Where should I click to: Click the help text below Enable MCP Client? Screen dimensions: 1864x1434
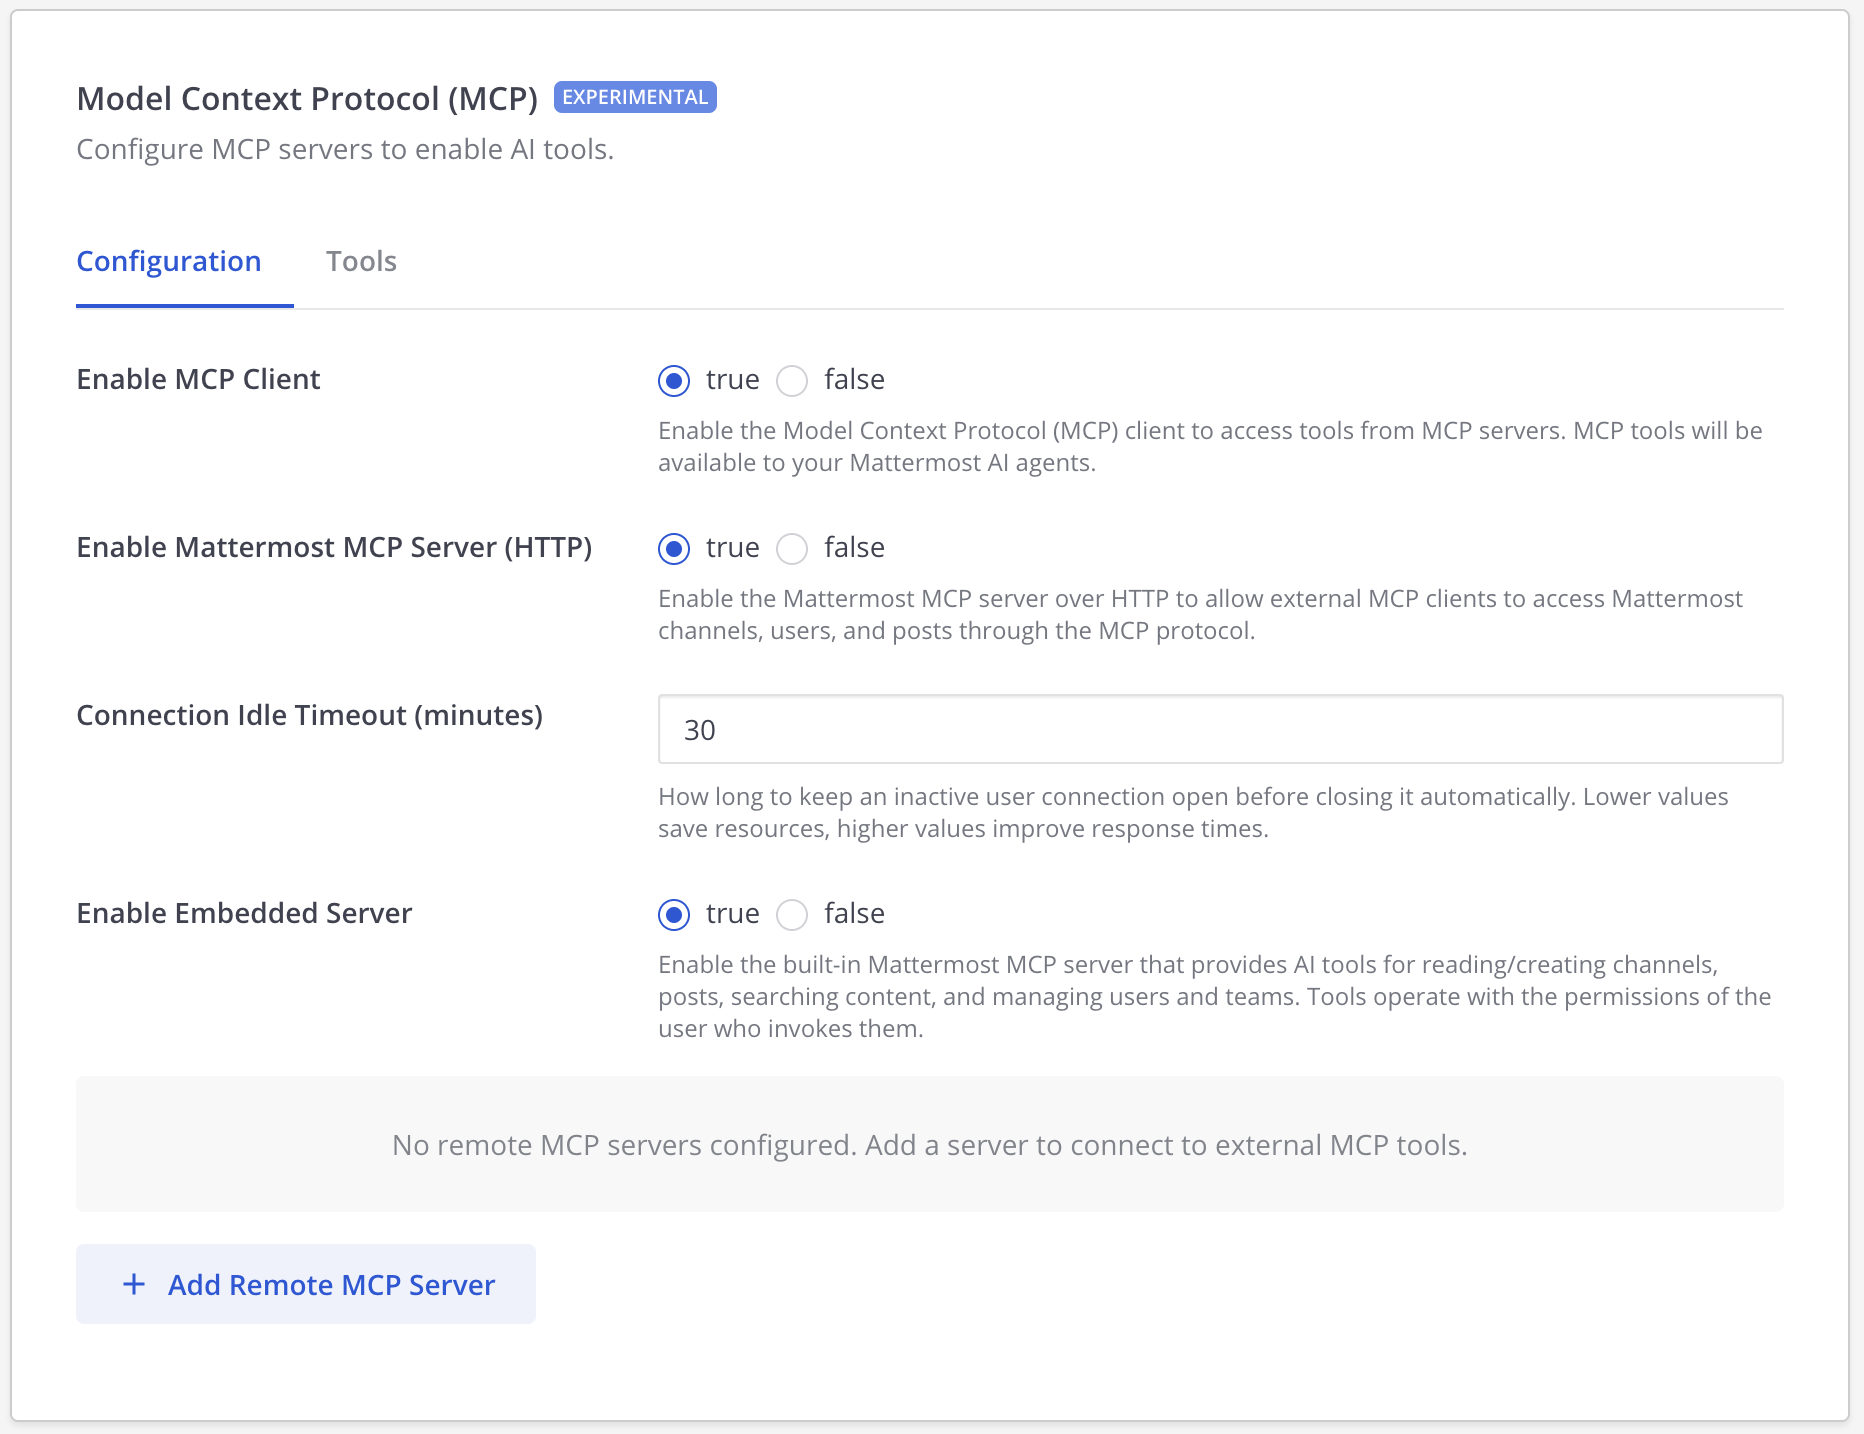coord(1209,446)
